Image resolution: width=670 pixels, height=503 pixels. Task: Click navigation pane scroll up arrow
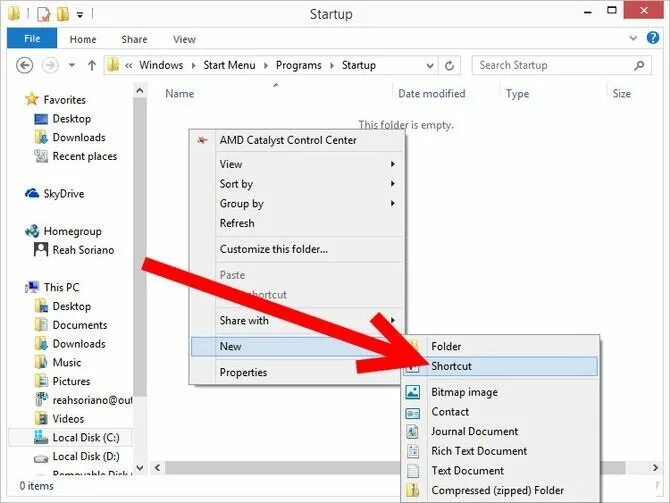[x=140, y=91]
